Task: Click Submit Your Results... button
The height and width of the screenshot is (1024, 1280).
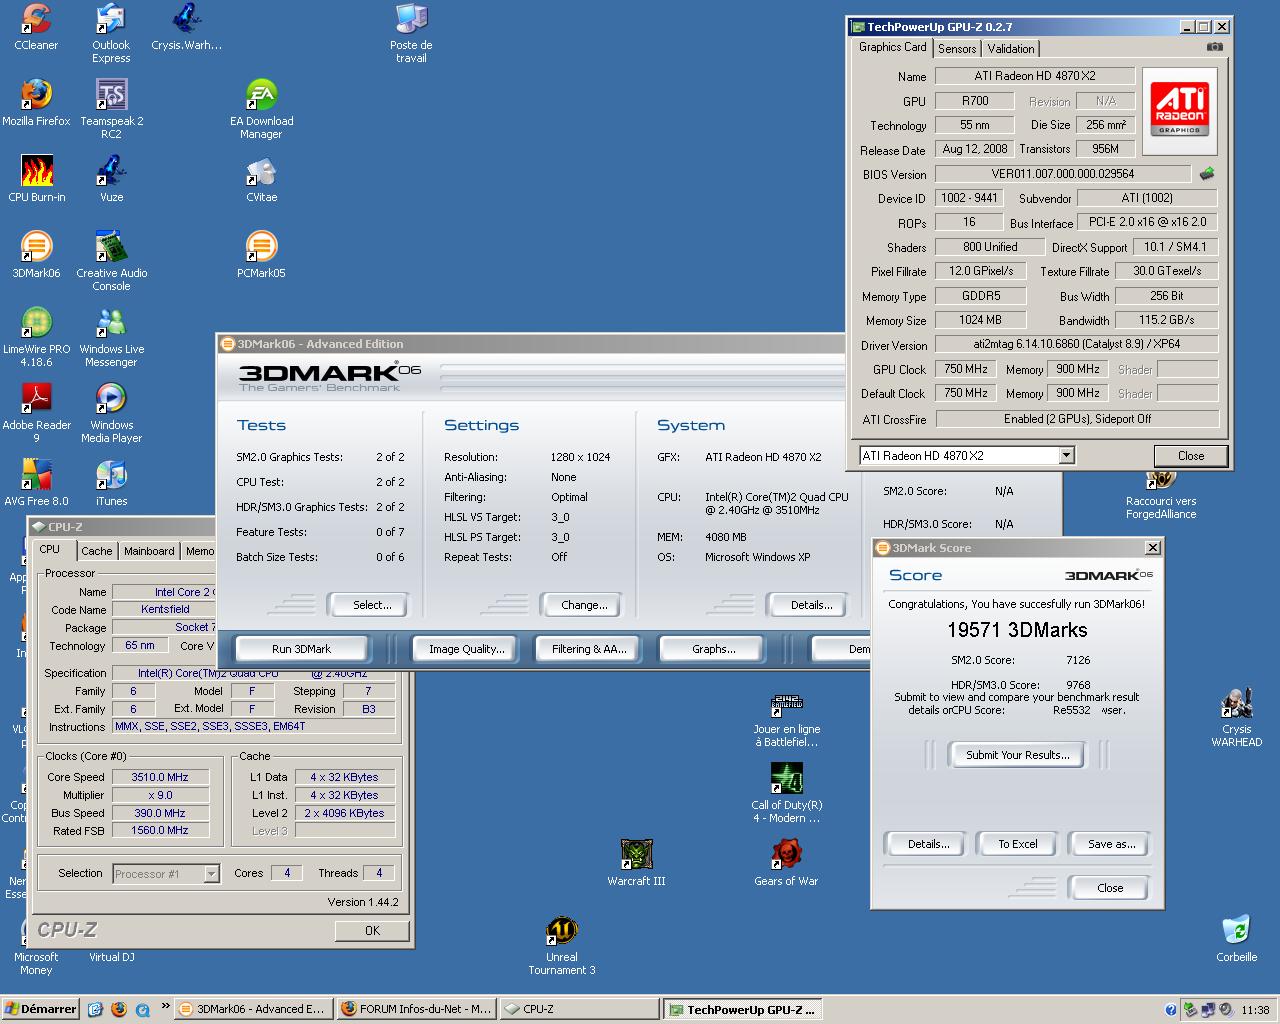Action: [1018, 755]
